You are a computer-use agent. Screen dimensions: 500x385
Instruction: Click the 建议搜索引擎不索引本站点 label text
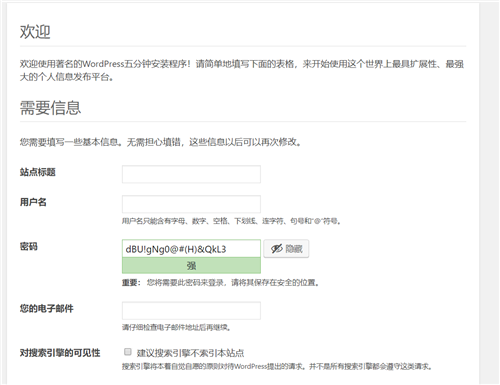tap(190, 353)
